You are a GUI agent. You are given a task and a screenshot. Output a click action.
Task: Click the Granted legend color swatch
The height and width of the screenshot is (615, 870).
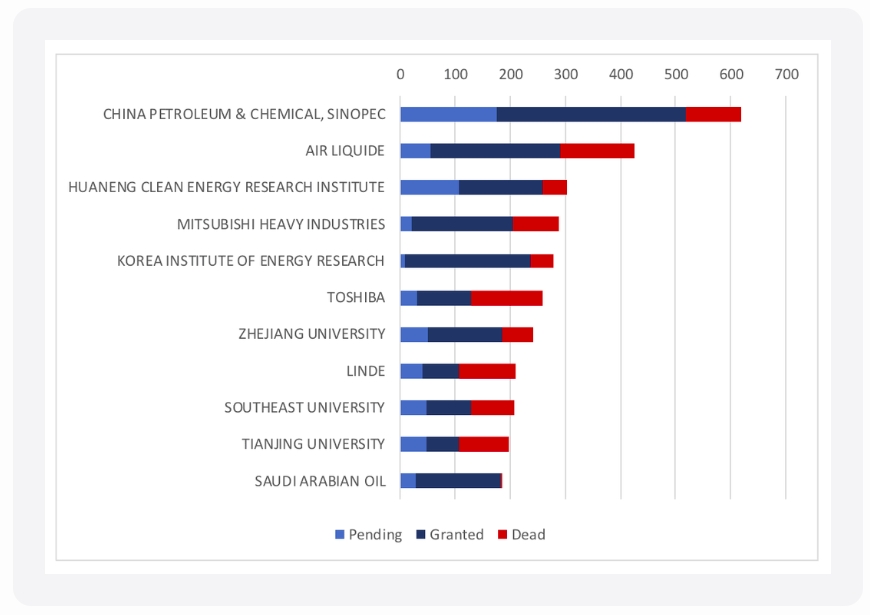click(420, 535)
